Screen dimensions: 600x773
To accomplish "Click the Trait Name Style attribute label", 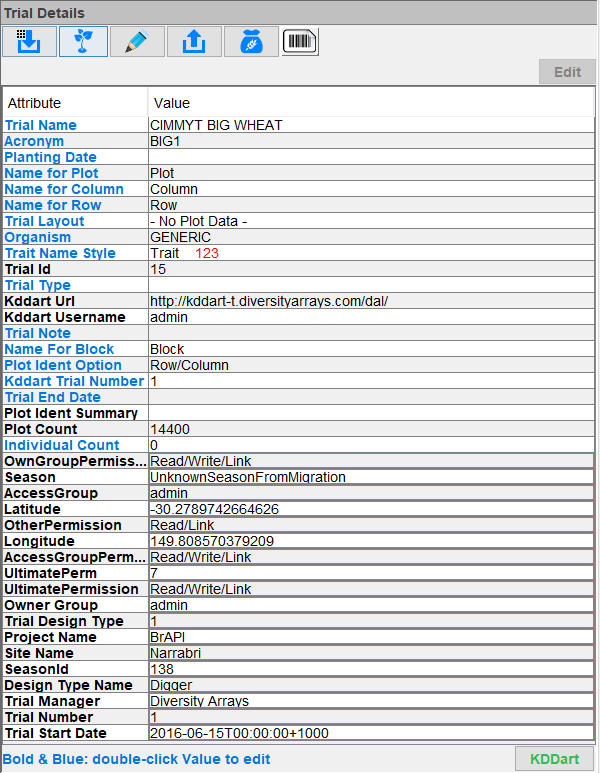I will coord(60,253).
